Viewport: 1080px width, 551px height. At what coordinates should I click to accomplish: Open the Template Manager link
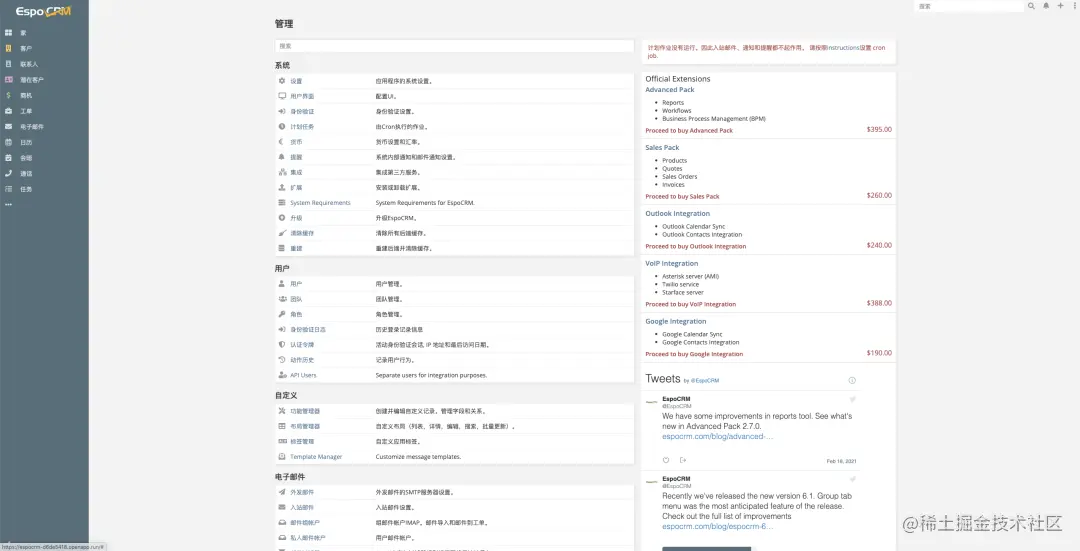pyautogui.click(x=316, y=457)
